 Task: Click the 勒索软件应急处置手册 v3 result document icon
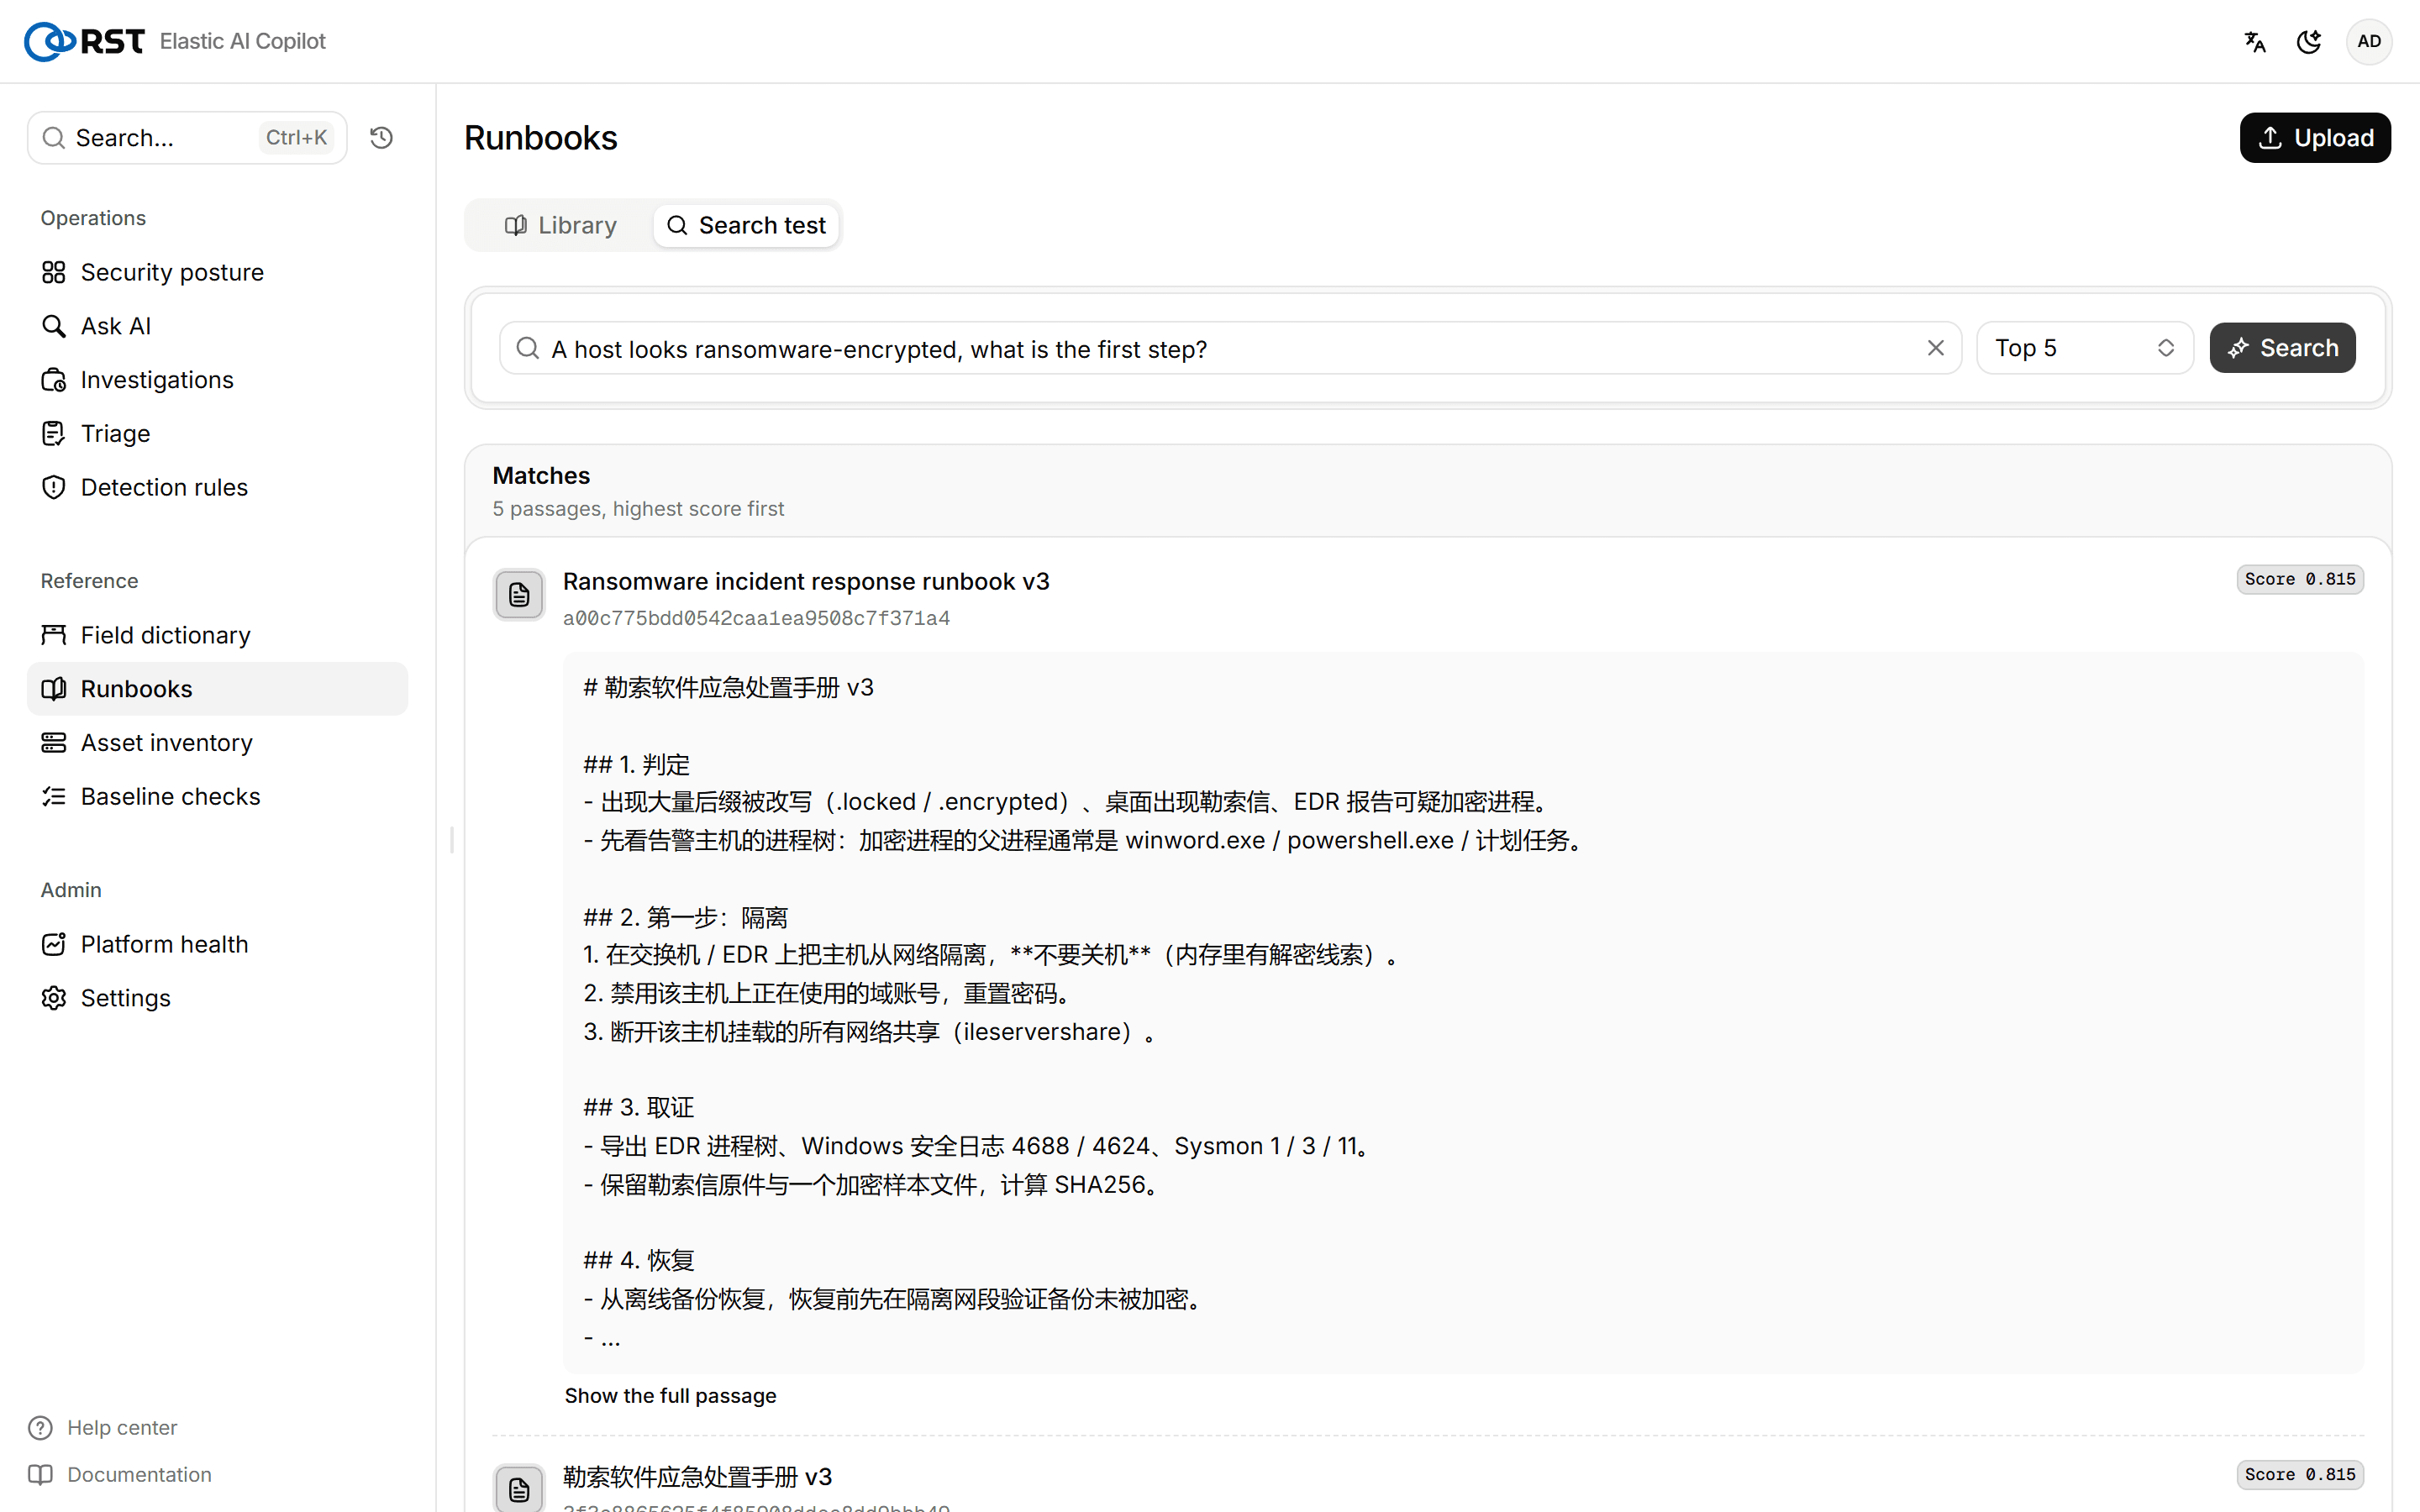tap(519, 1488)
